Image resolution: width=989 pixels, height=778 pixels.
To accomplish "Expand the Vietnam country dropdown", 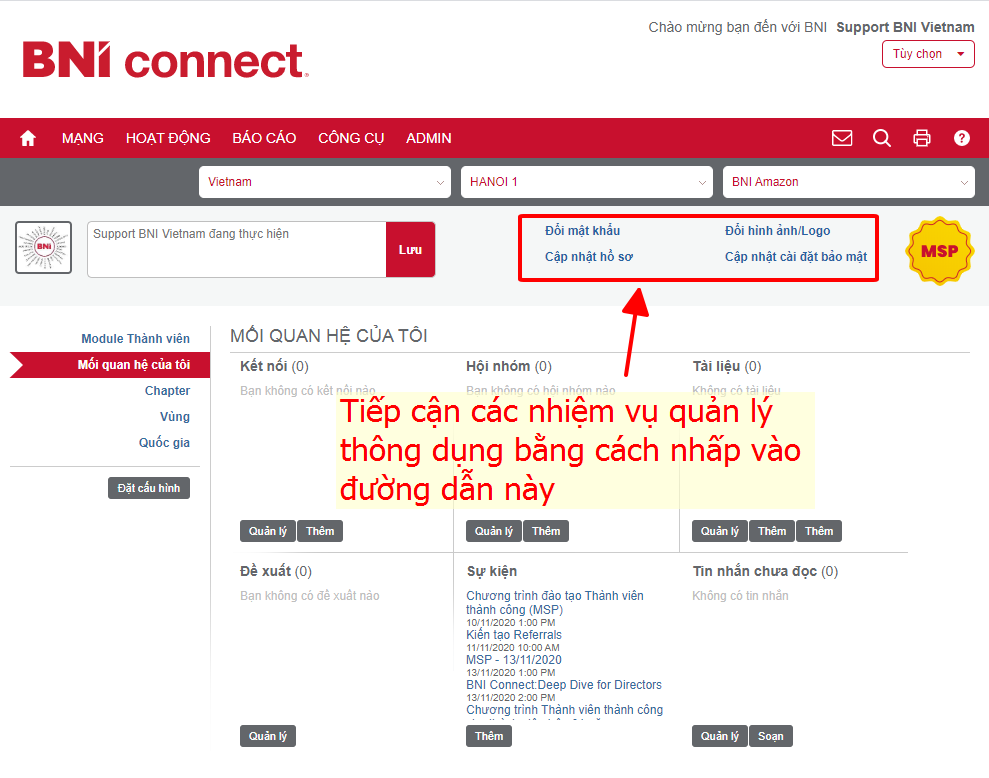I will click(x=325, y=182).
